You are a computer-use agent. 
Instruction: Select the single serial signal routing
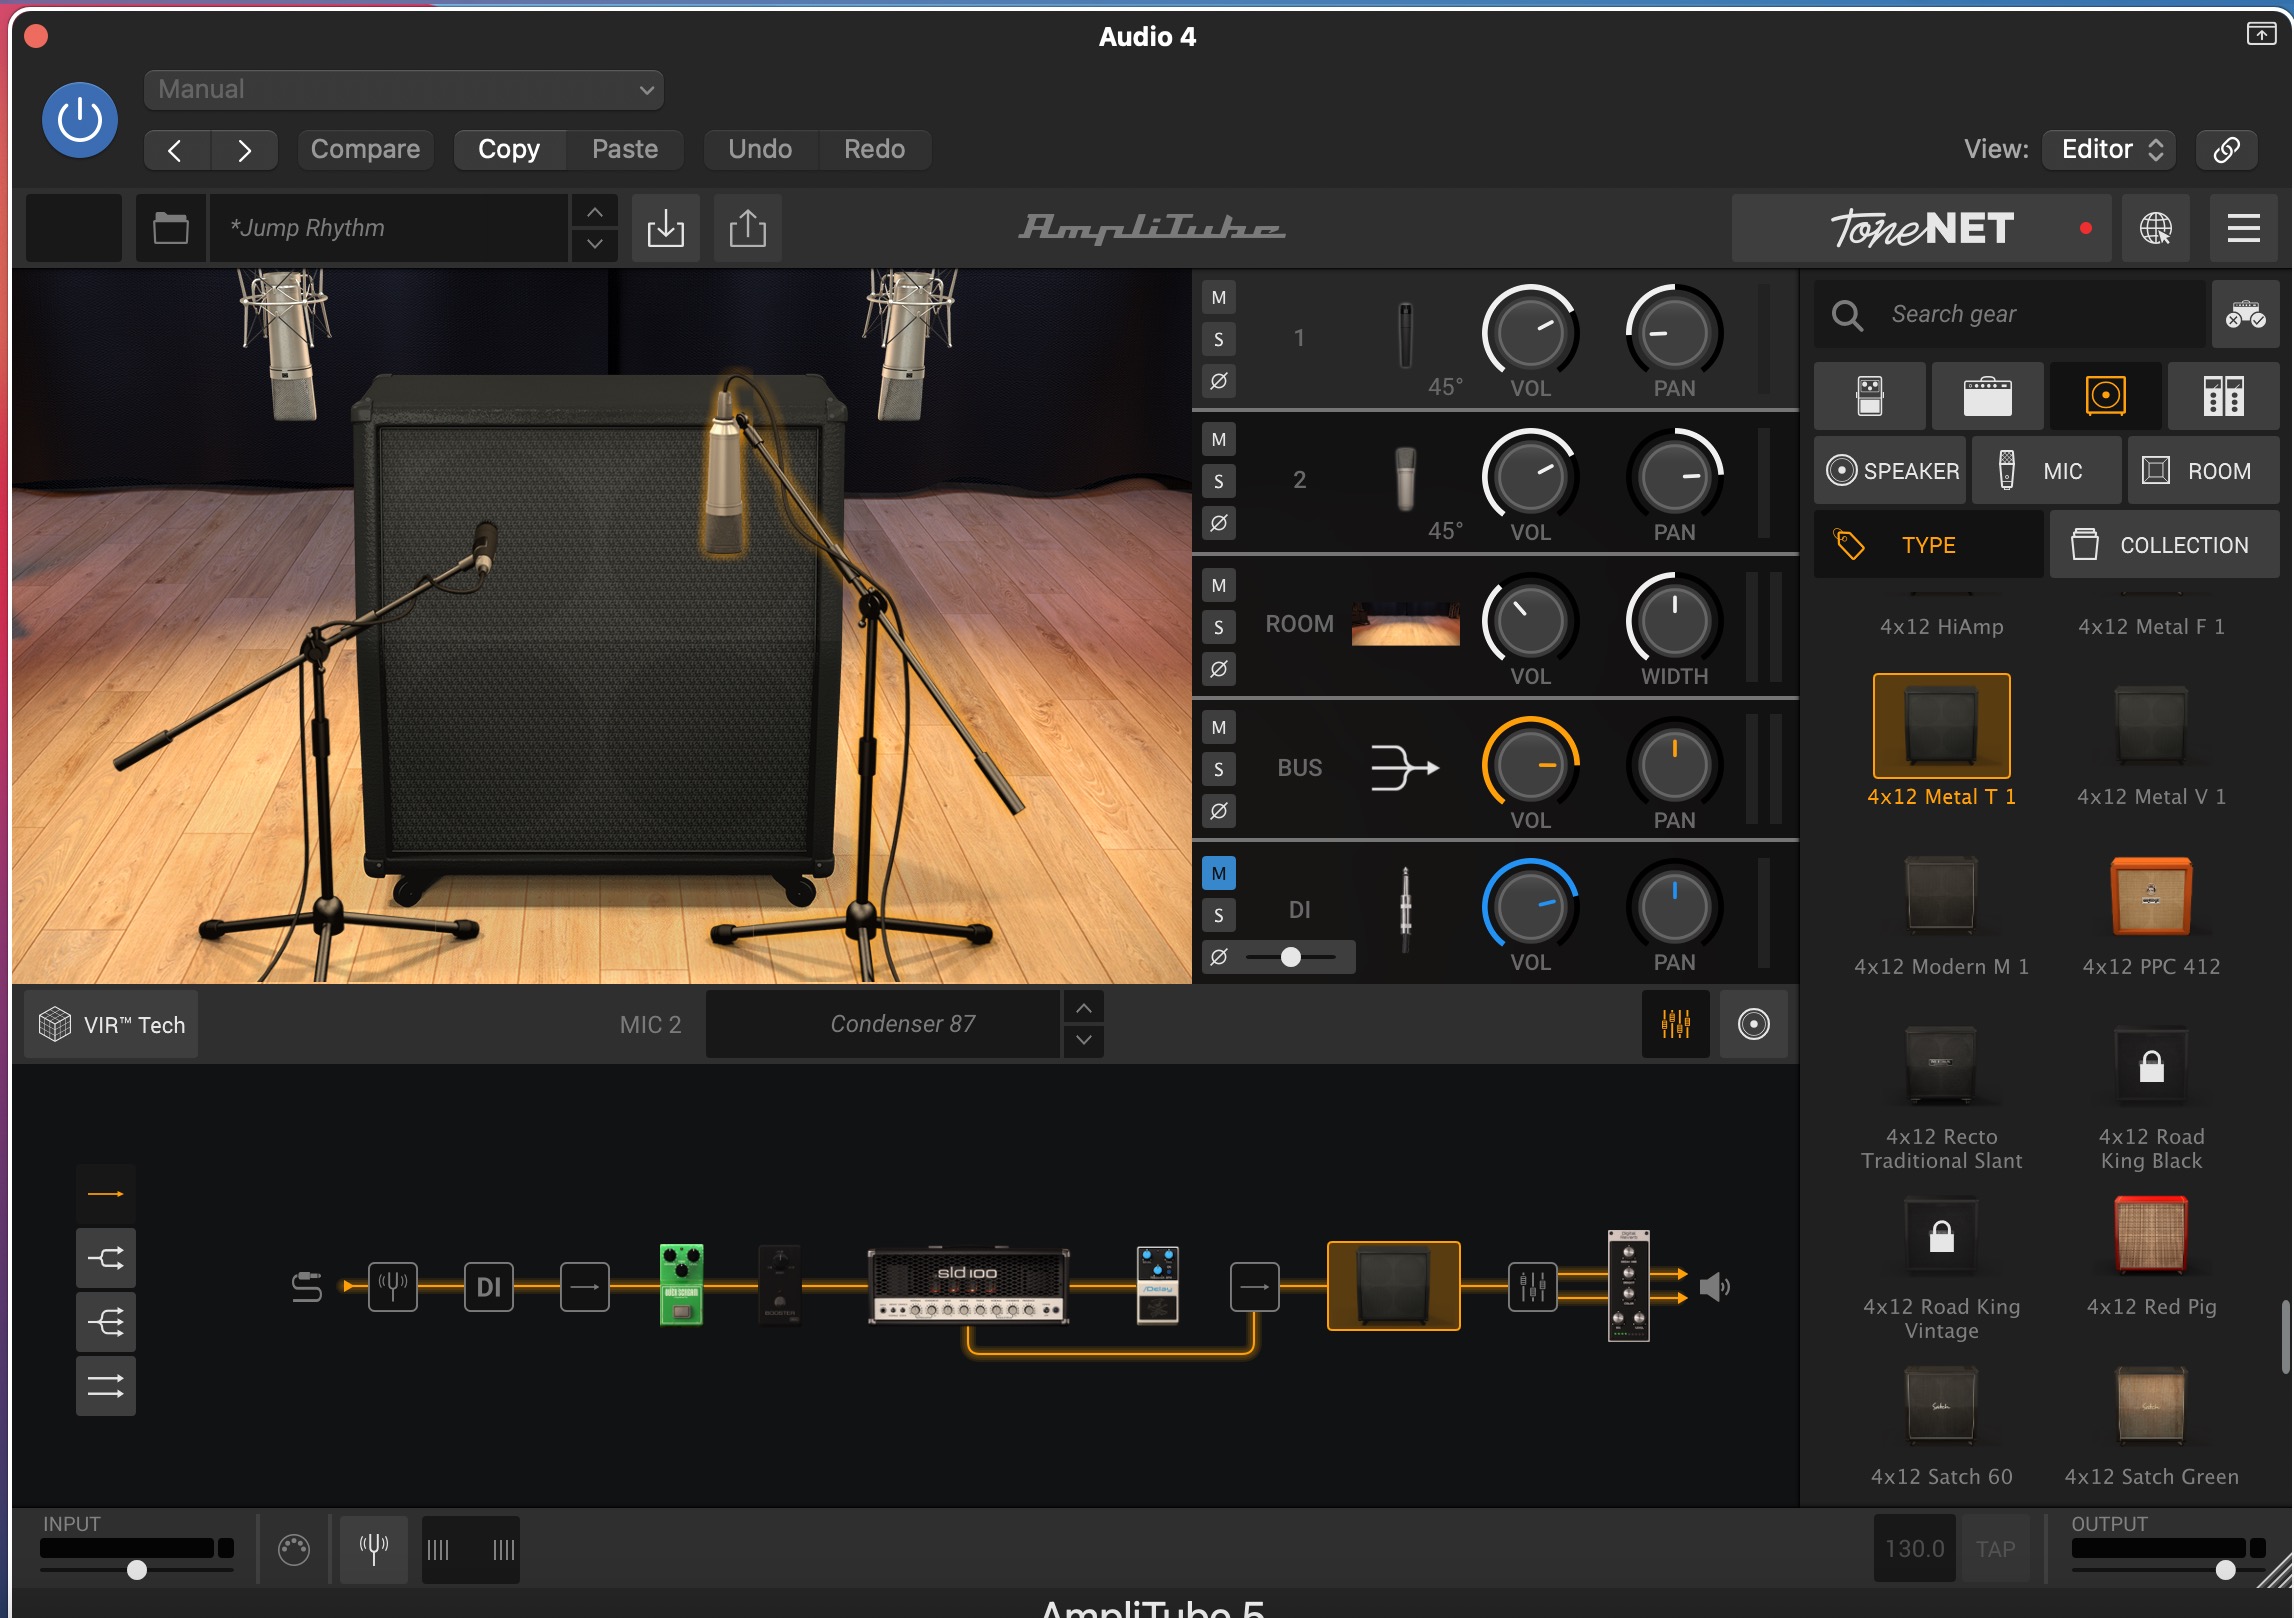click(x=106, y=1194)
